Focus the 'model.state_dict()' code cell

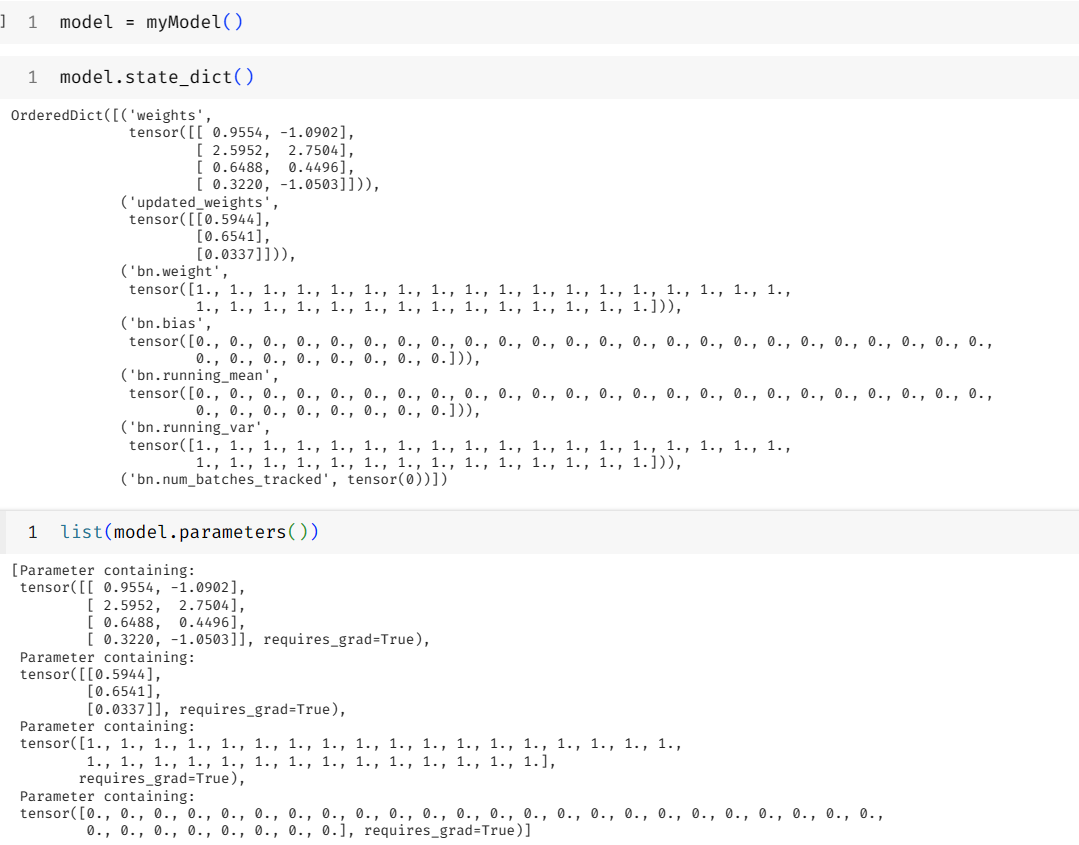pyautogui.click(x=600, y=77)
